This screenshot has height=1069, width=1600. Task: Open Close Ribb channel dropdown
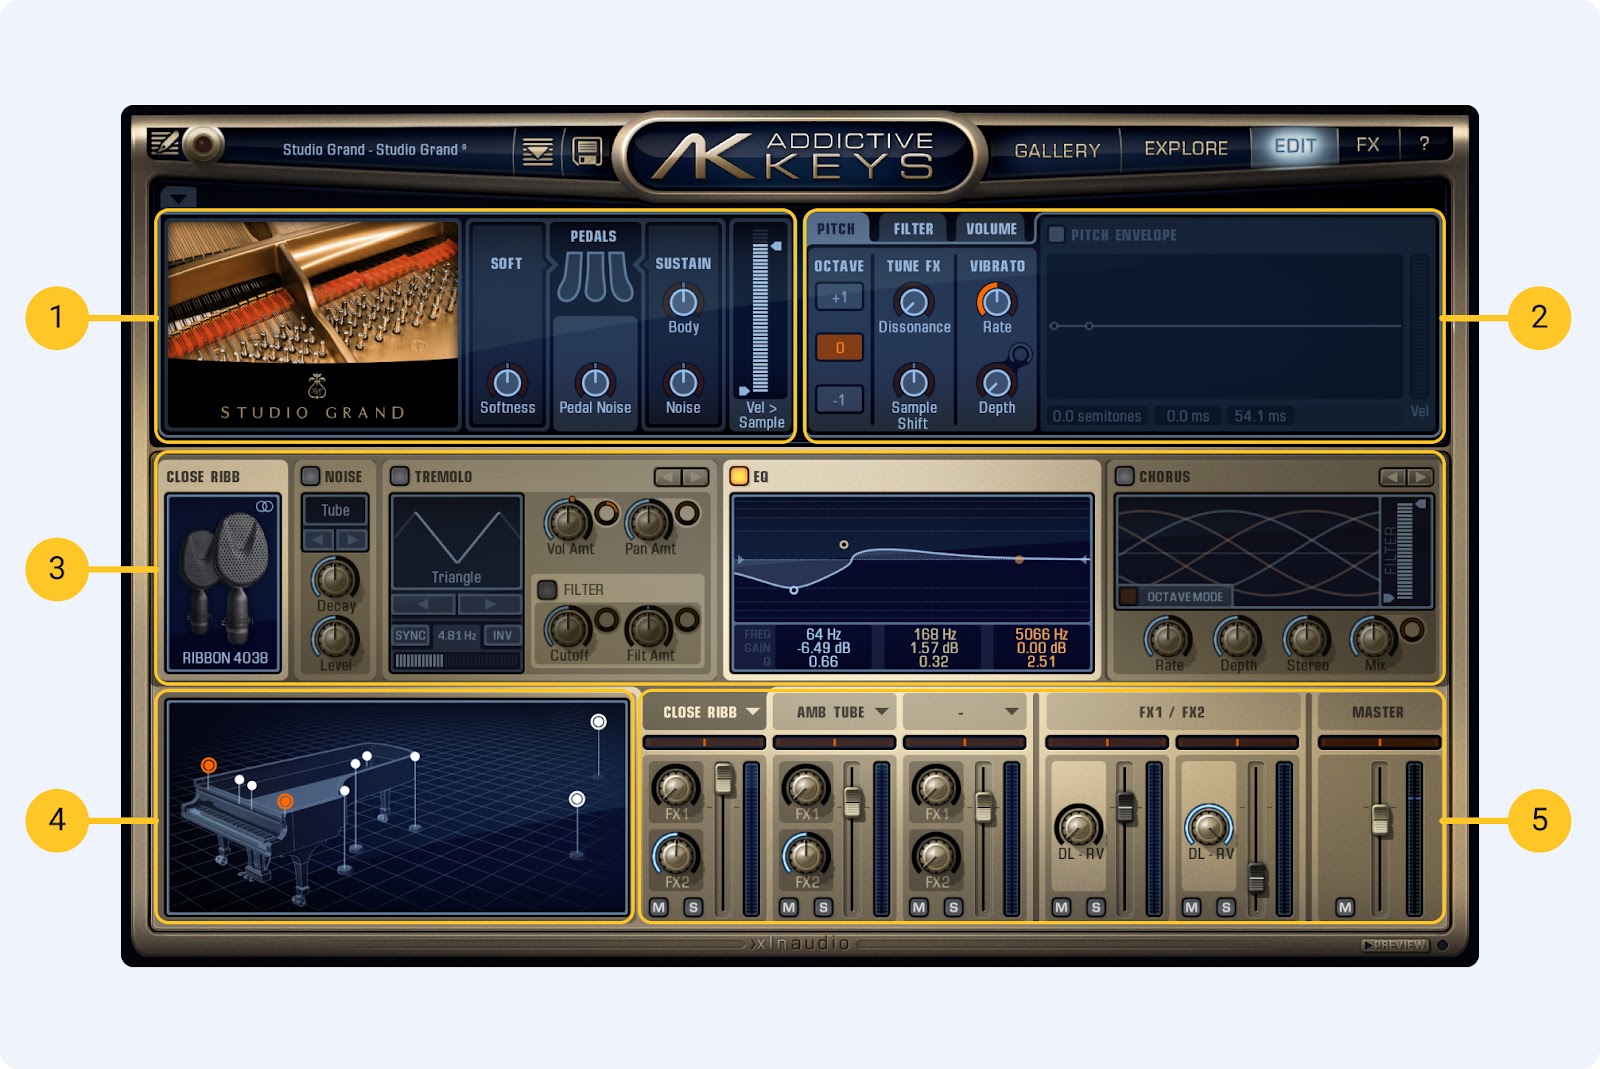(x=752, y=712)
